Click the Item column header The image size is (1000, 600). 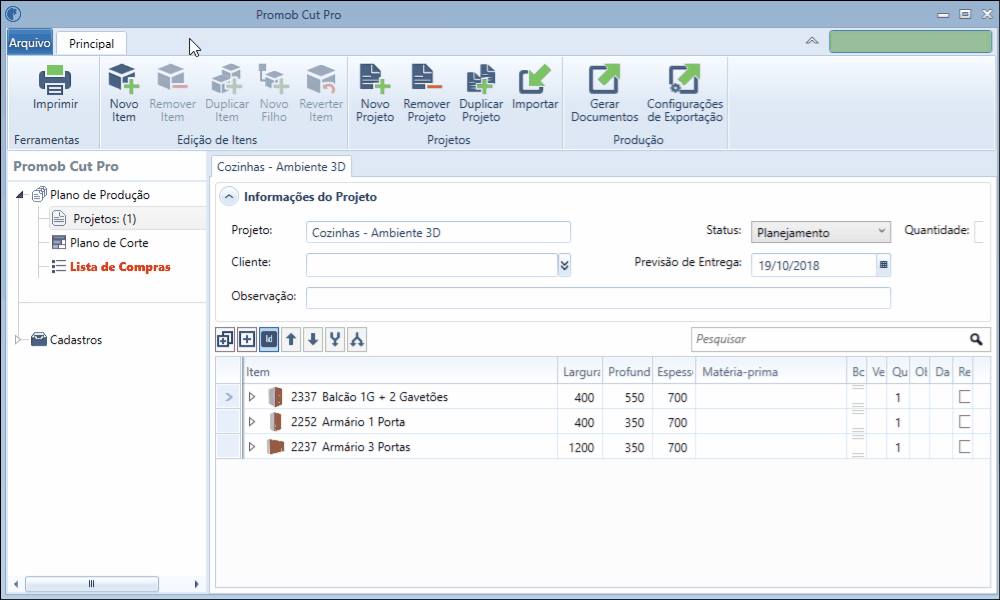pos(401,372)
